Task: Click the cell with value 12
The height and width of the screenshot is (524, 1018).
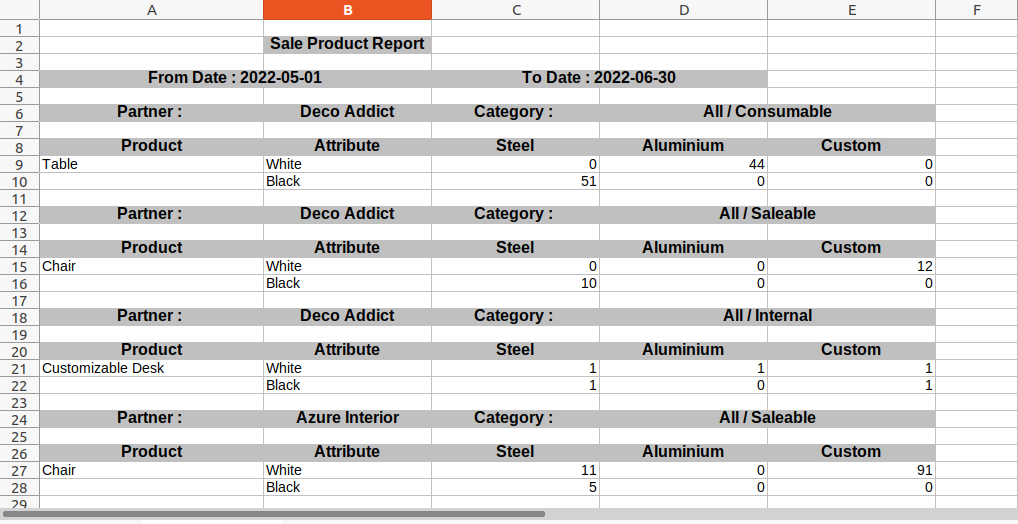Action: pyautogui.click(x=851, y=266)
